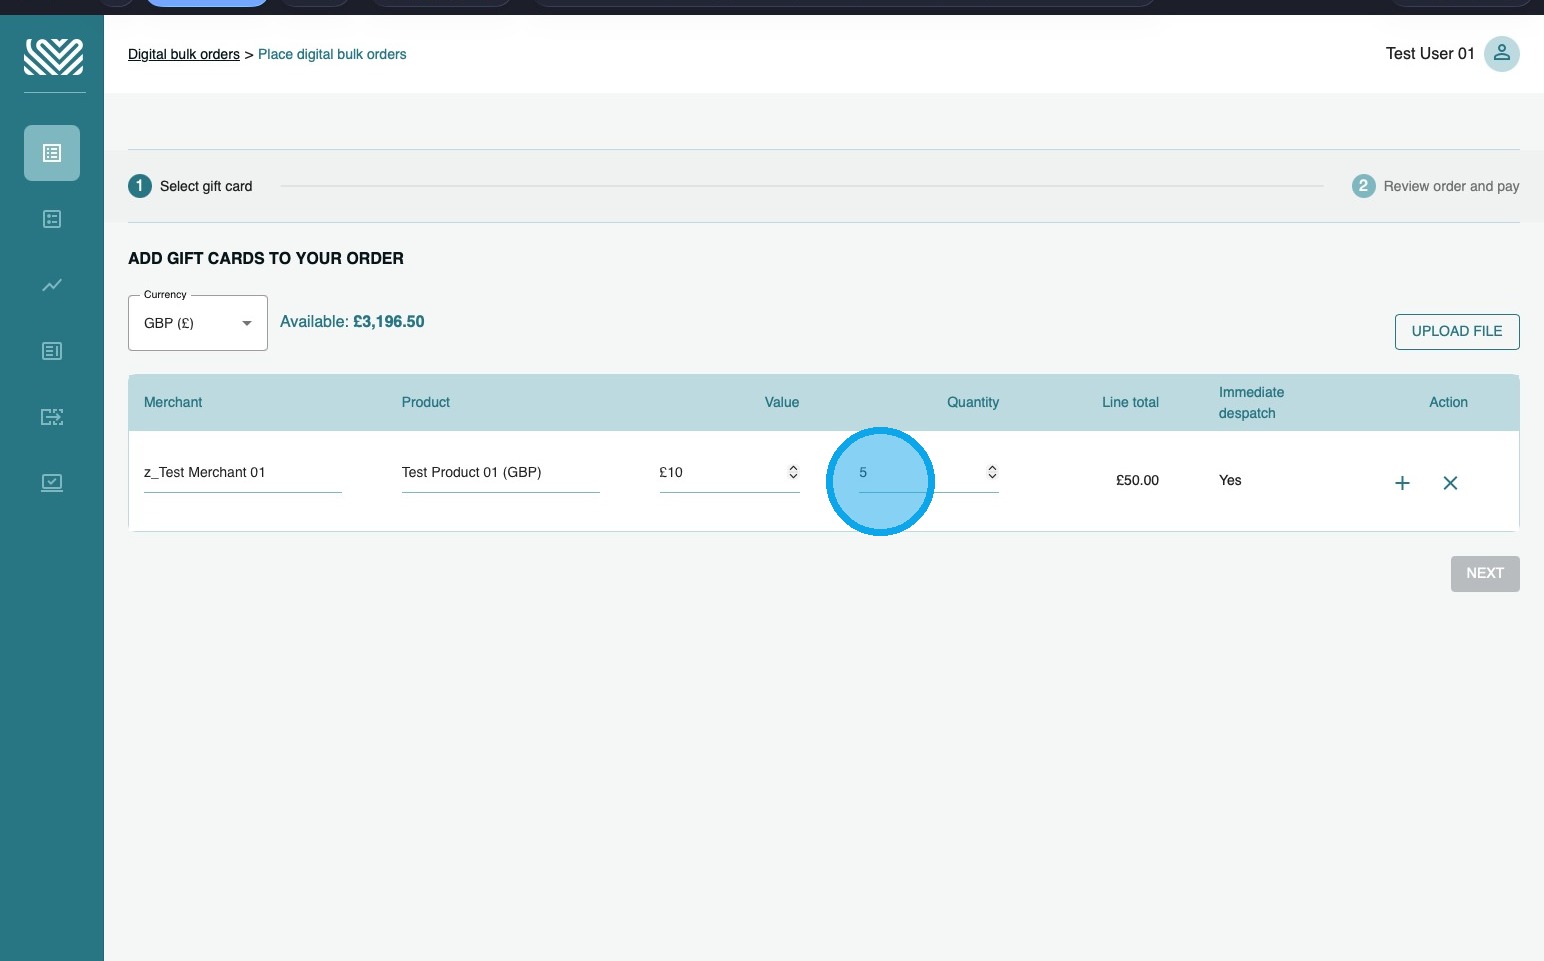Click the Available £3,196.50 balance text
This screenshot has width=1544, height=961.
[x=352, y=322]
